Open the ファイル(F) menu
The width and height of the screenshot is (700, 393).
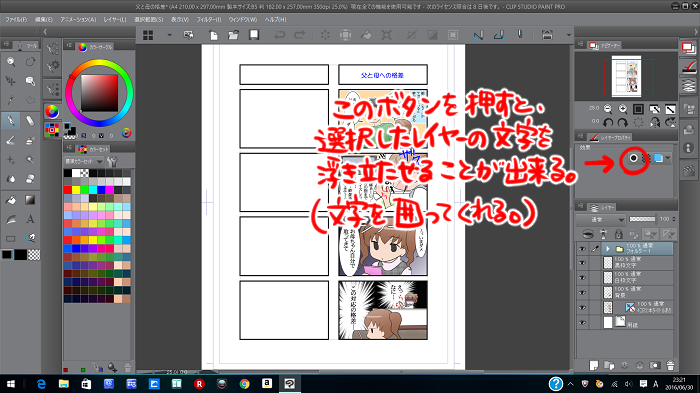tap(16, 20)
